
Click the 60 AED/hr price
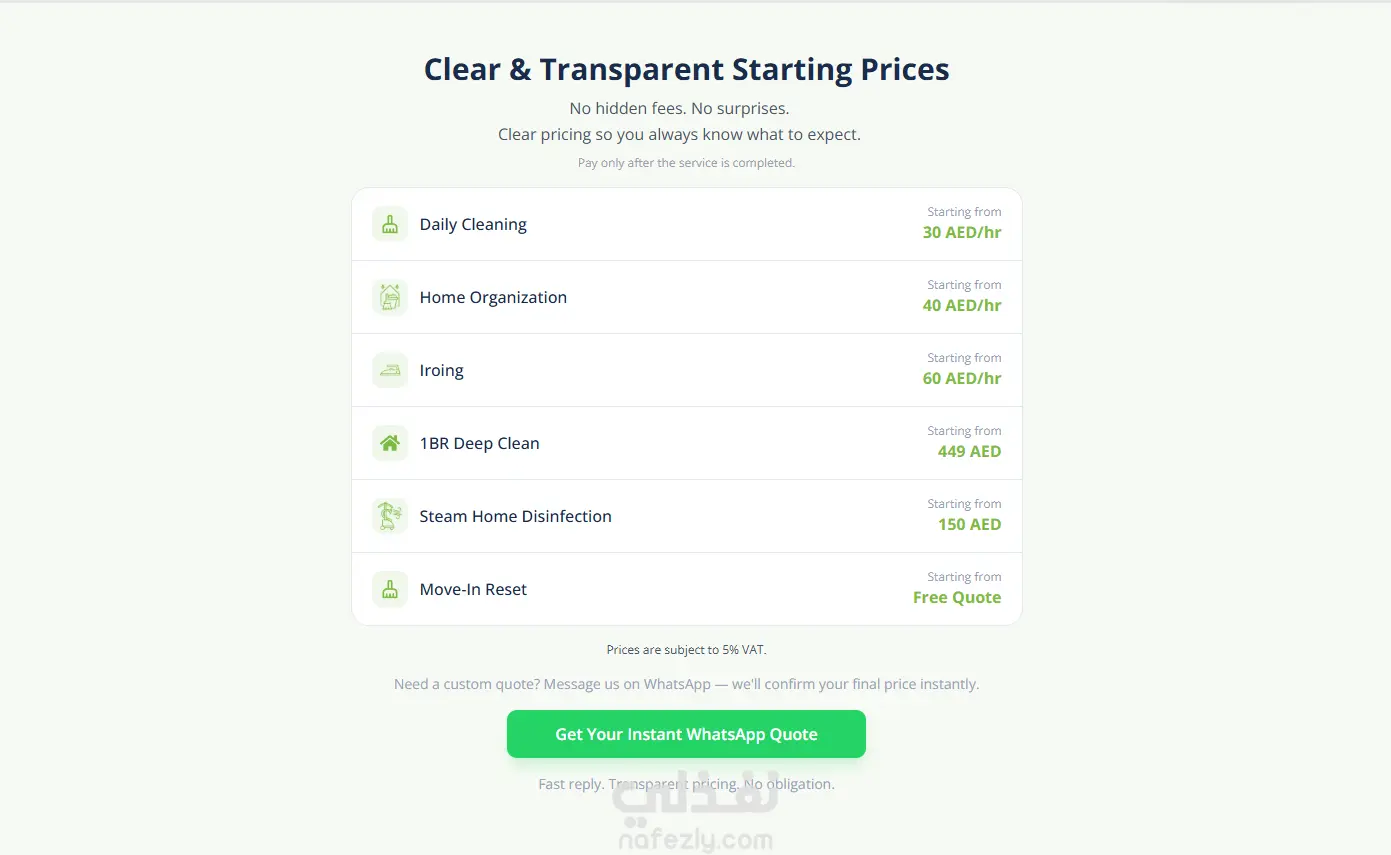[962, 378]
